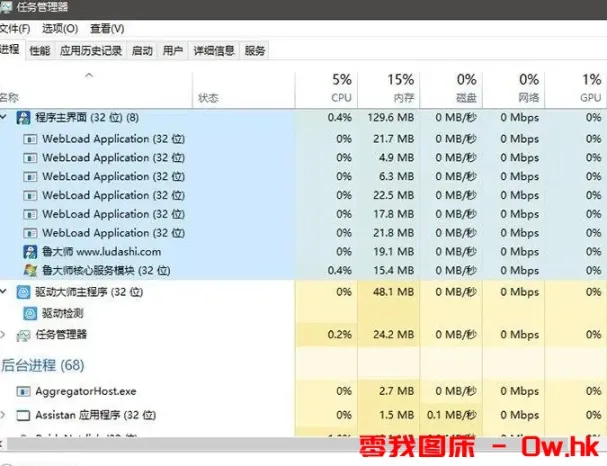Sort processes by the 内存 column header
Image resolution: width=607 pixels, height=466 pixels.
pyautogui.click(x=402, y=88)
